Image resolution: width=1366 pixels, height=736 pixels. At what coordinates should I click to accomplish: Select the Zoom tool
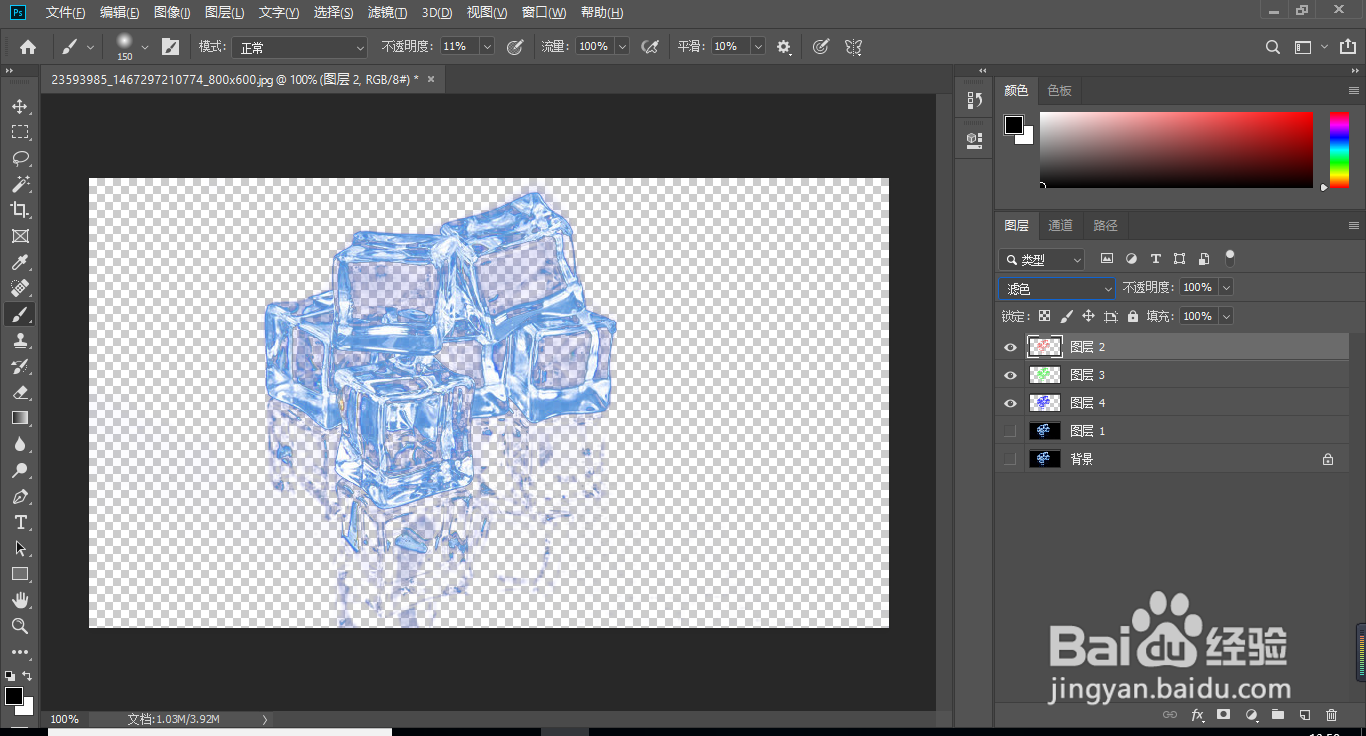tap(20, 626)
